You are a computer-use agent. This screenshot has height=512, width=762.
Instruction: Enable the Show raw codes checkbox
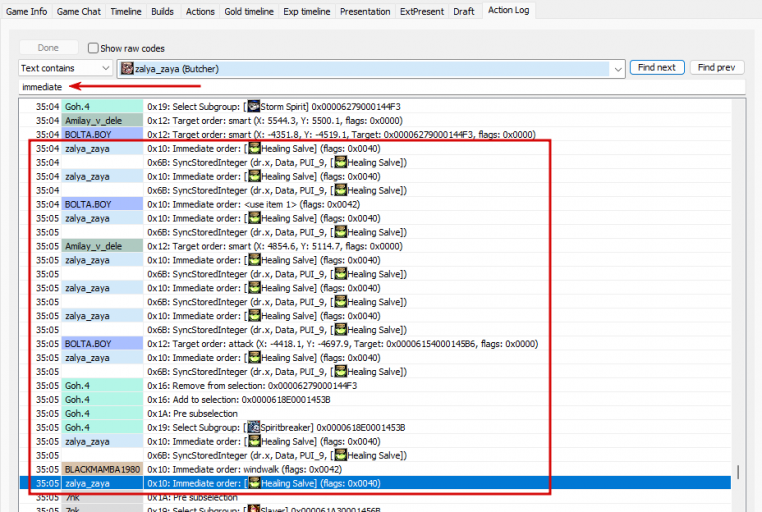pos(93,48)
